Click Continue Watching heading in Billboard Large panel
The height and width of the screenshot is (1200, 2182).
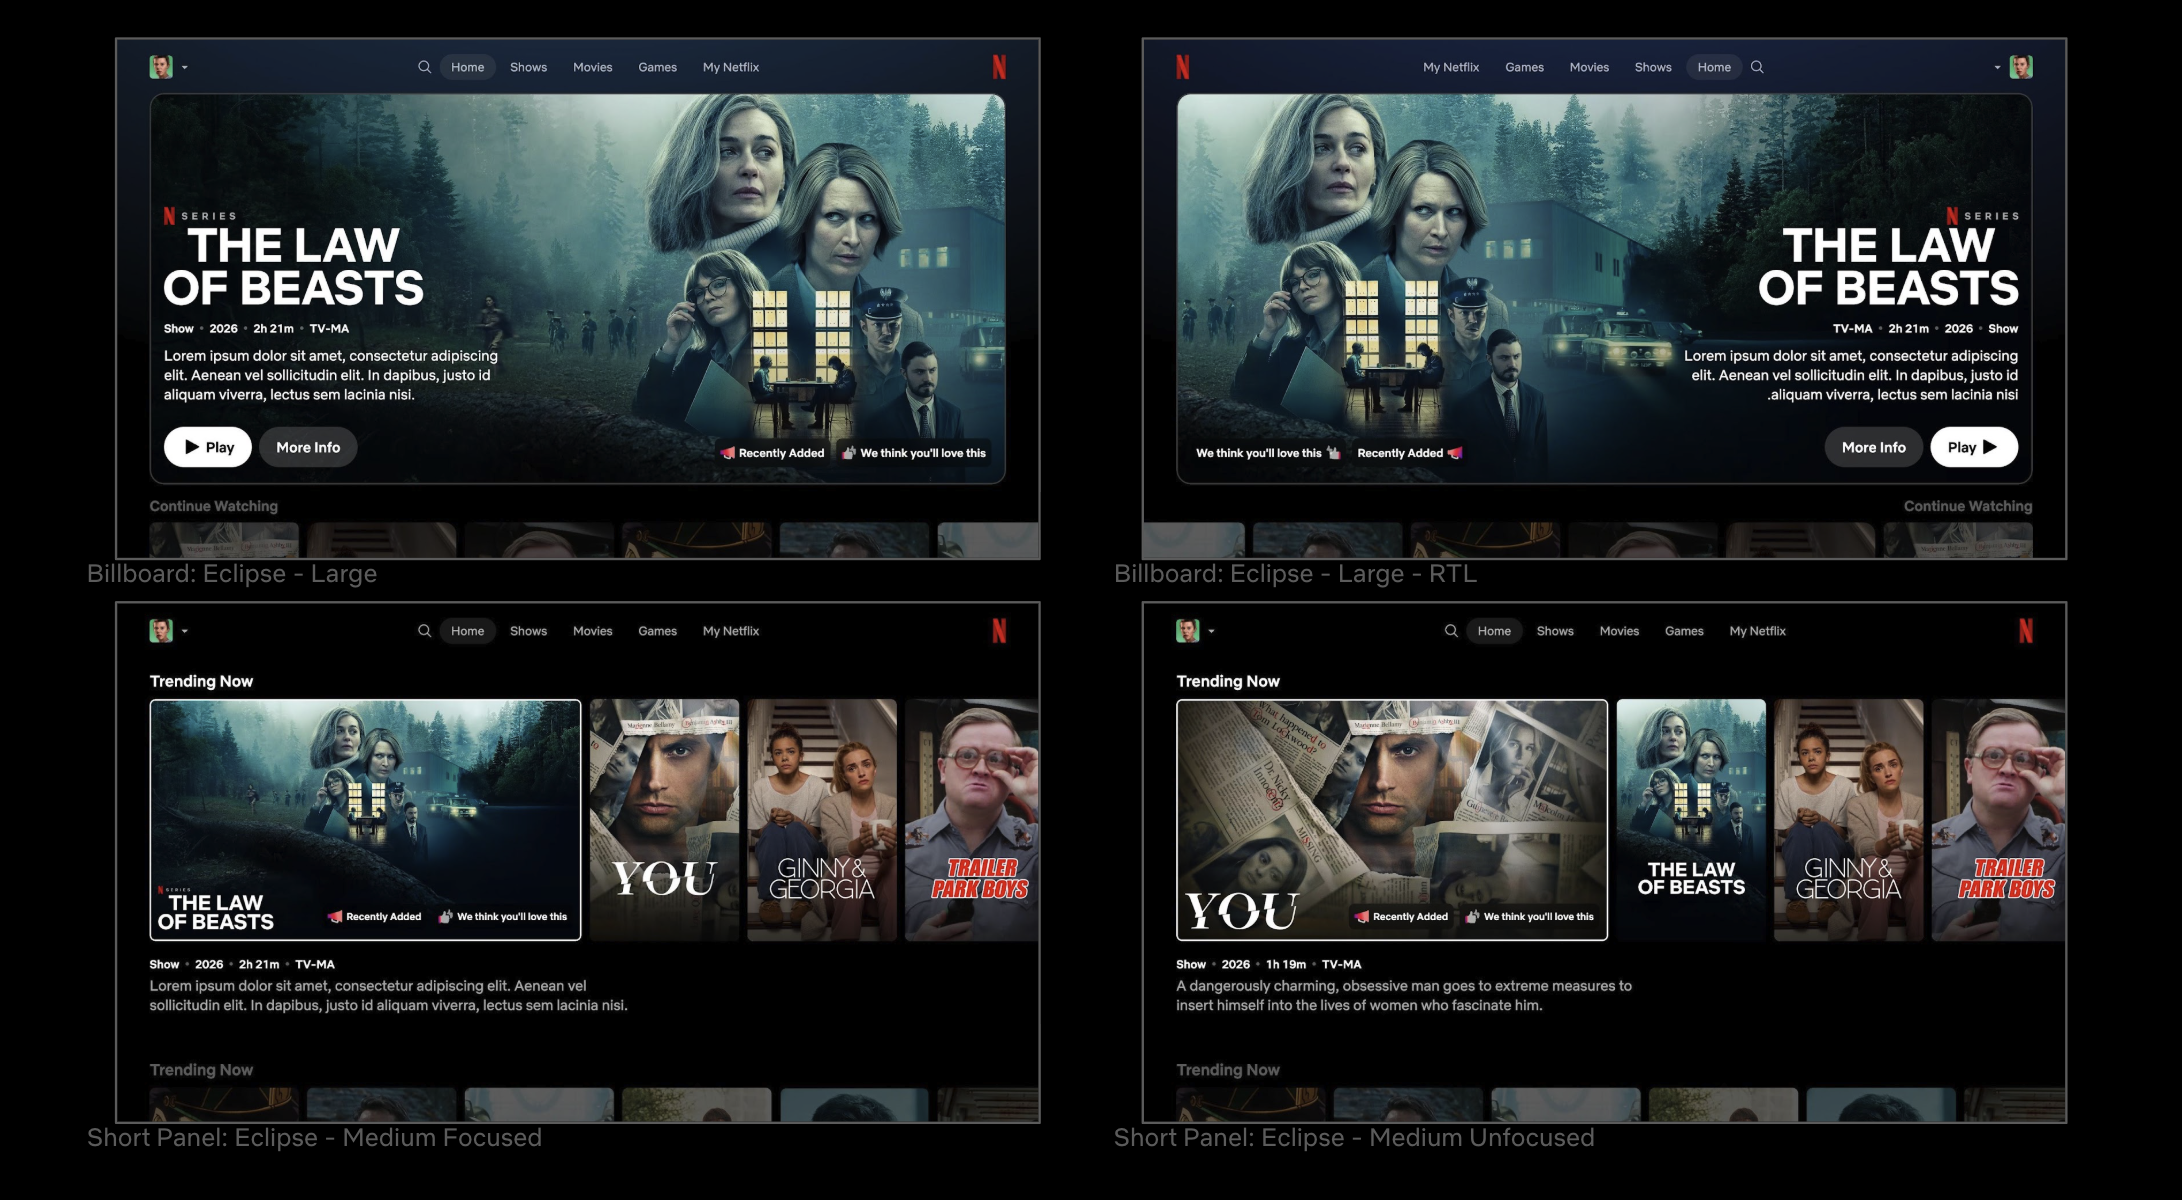click(x=214, y=506)
